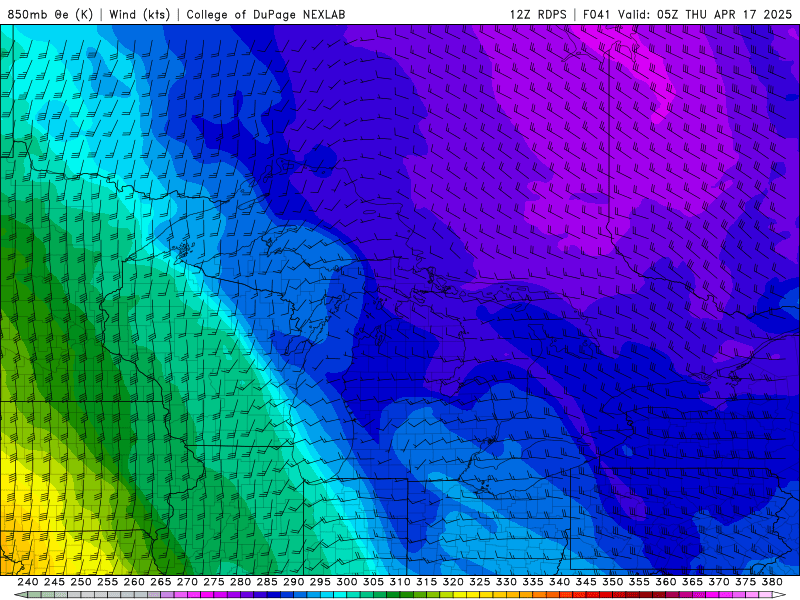Click the 370 value on the color scale

718,582
